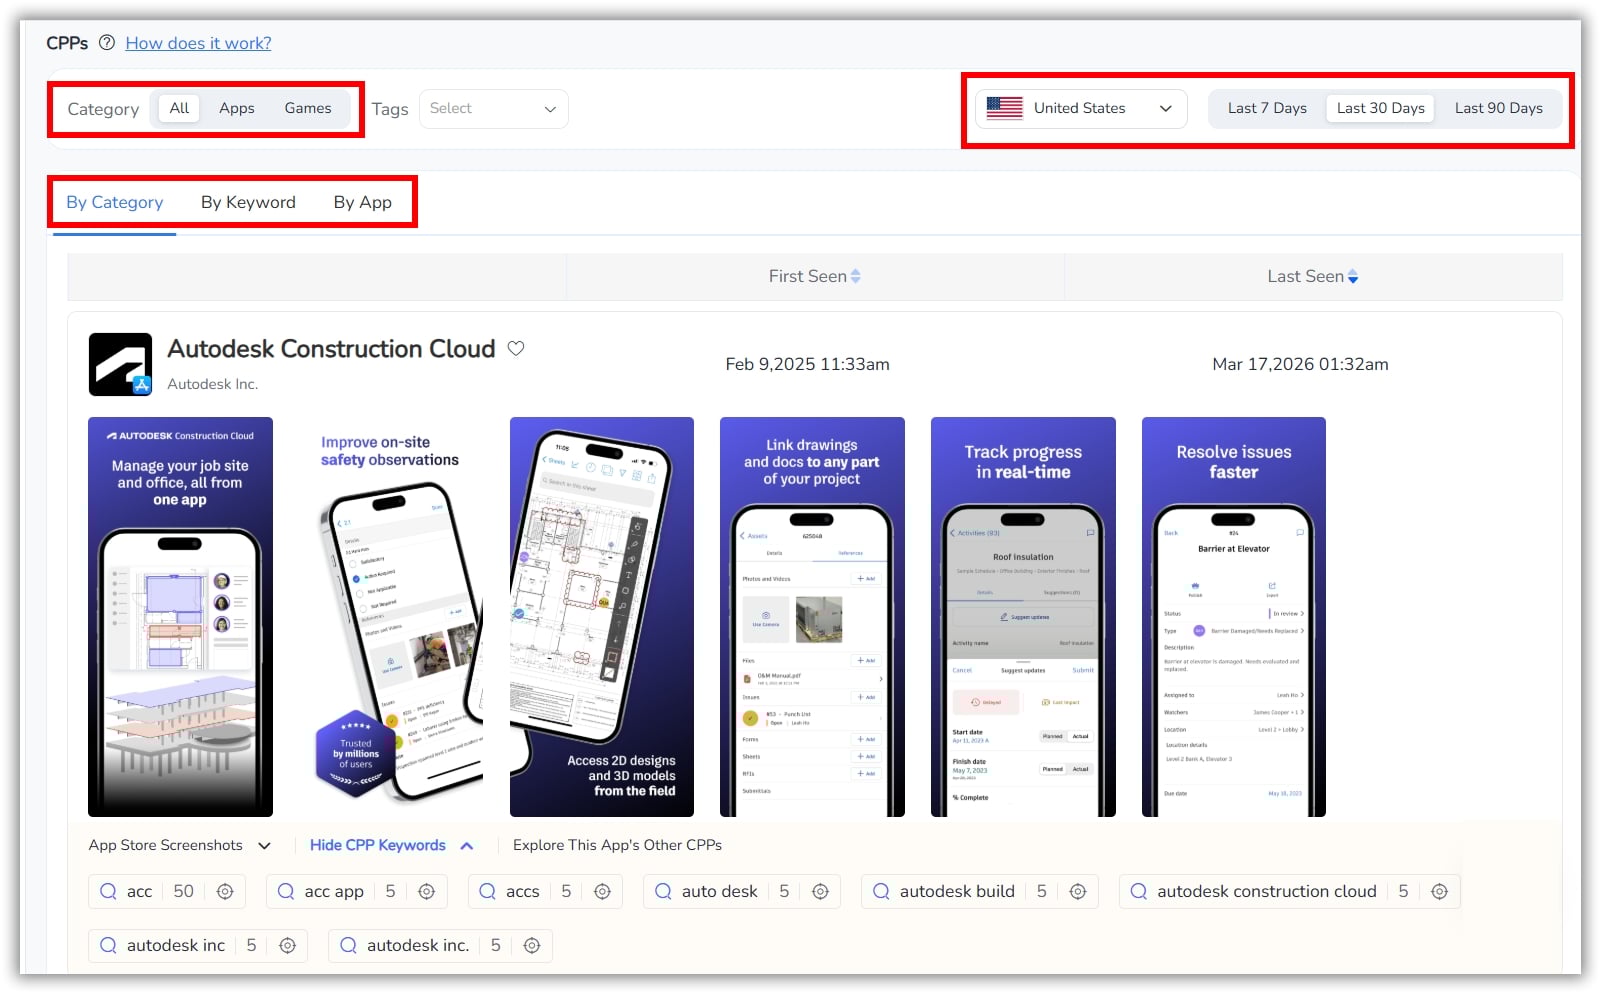Switch the period to Last 7 Days

point(1267,108)
